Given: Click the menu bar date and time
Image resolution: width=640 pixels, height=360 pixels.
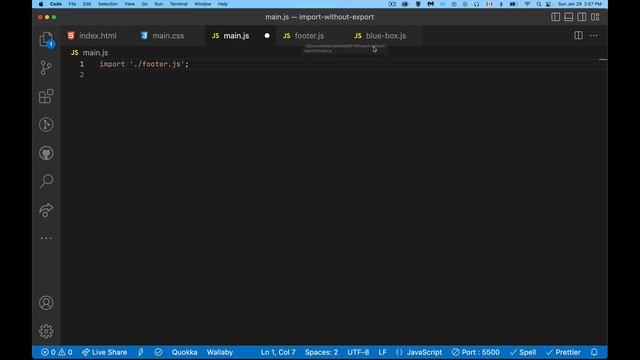Looking at the screenshot, I should [580, 4].
